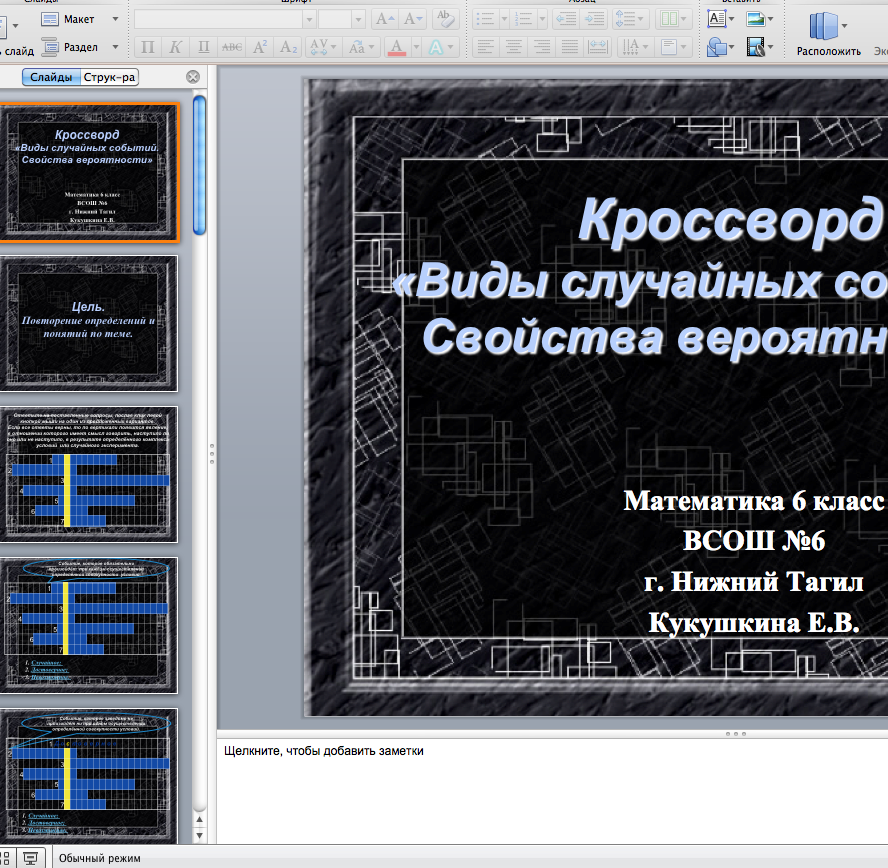
Task: Click the scroll up arrow in slide pane
Action: tap(199, 819)
